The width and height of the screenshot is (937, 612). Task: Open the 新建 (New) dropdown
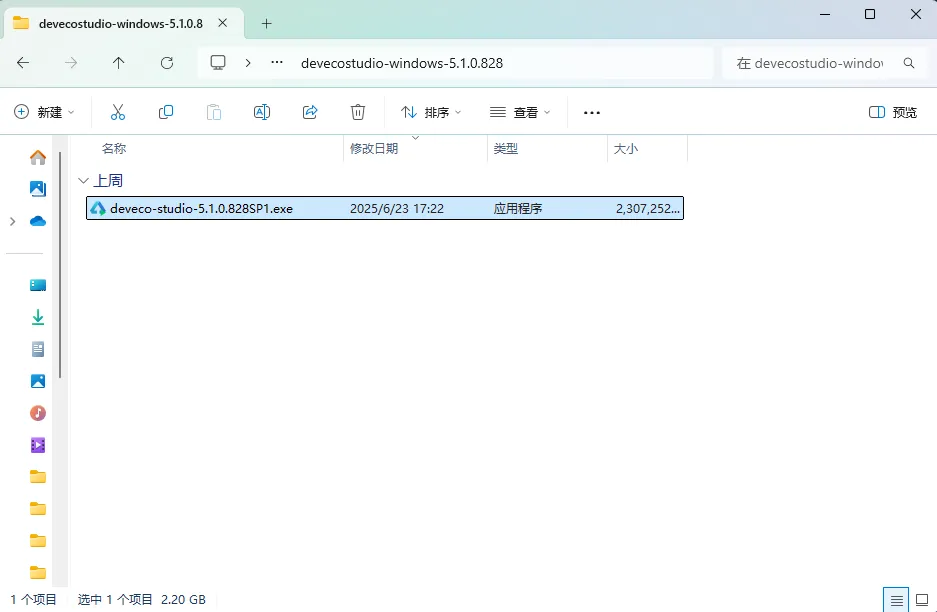(x=44, y=112)
